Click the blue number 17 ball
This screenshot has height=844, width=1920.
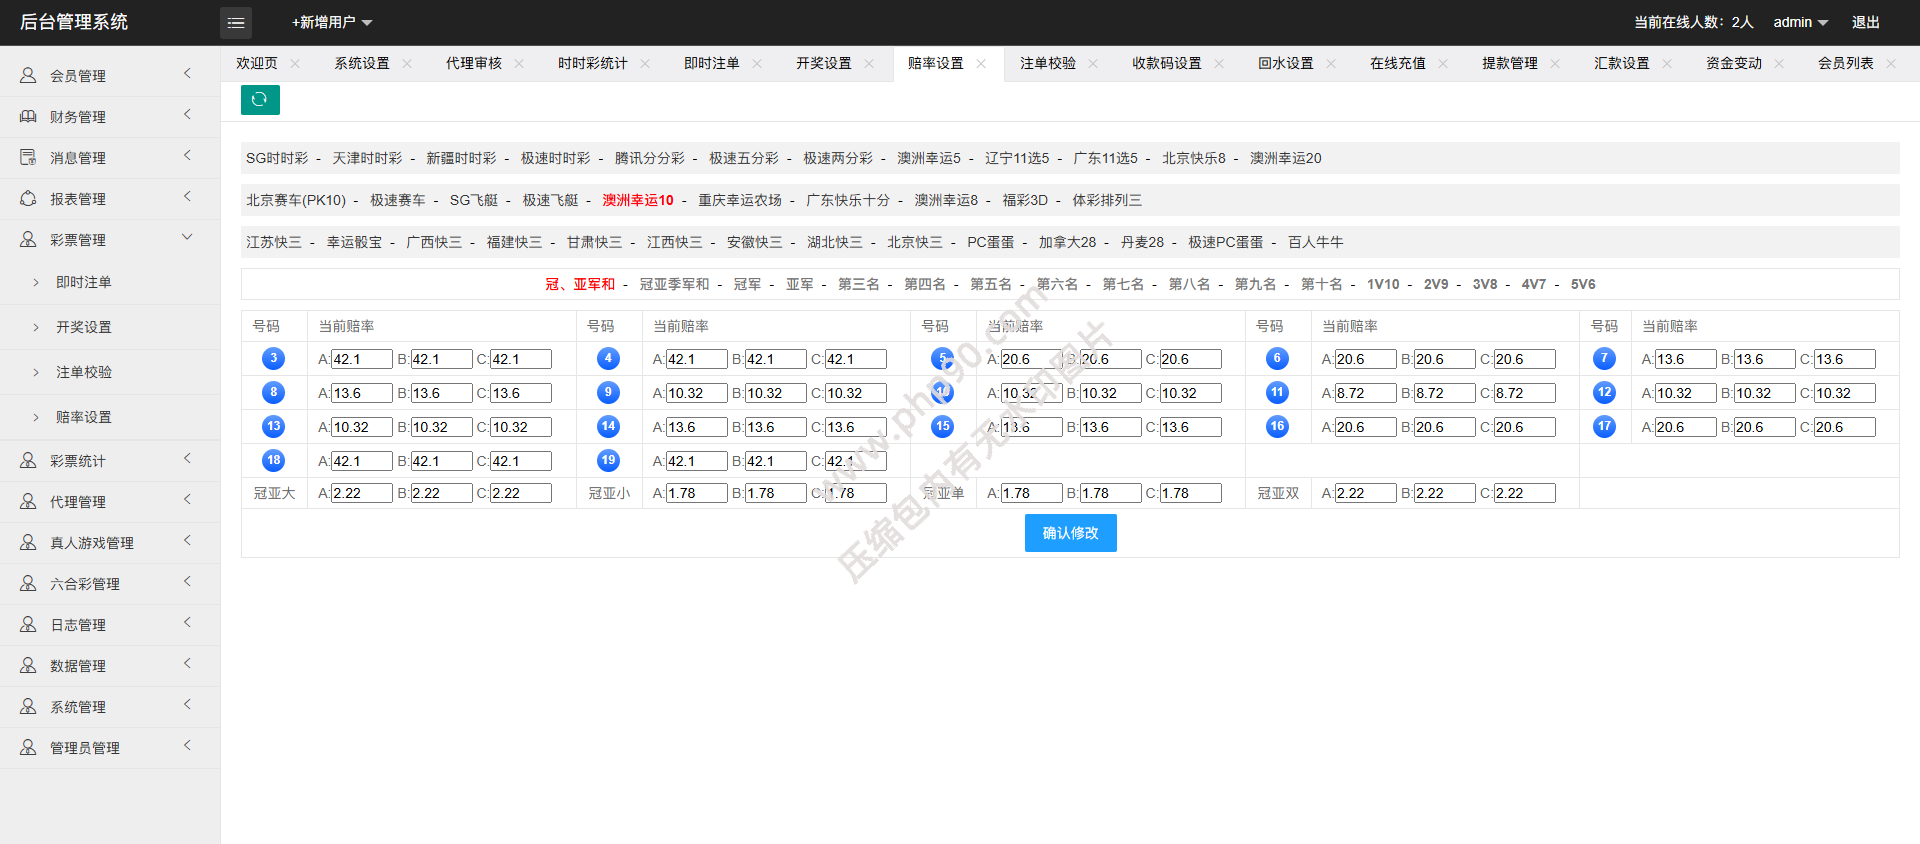click(1604, 427)
